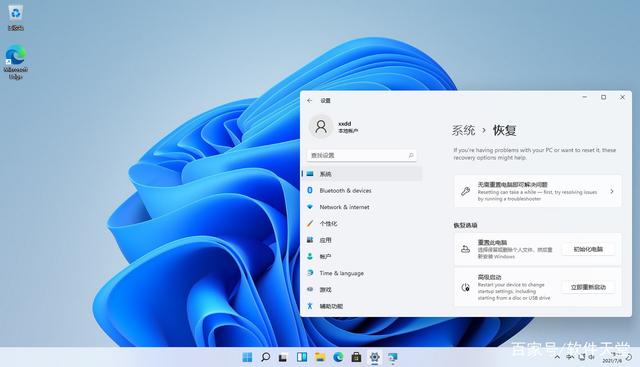The height and width of the screenshot is (367, 640).
Task: Open taskbar Search
Action: click(x=265, y=357)
